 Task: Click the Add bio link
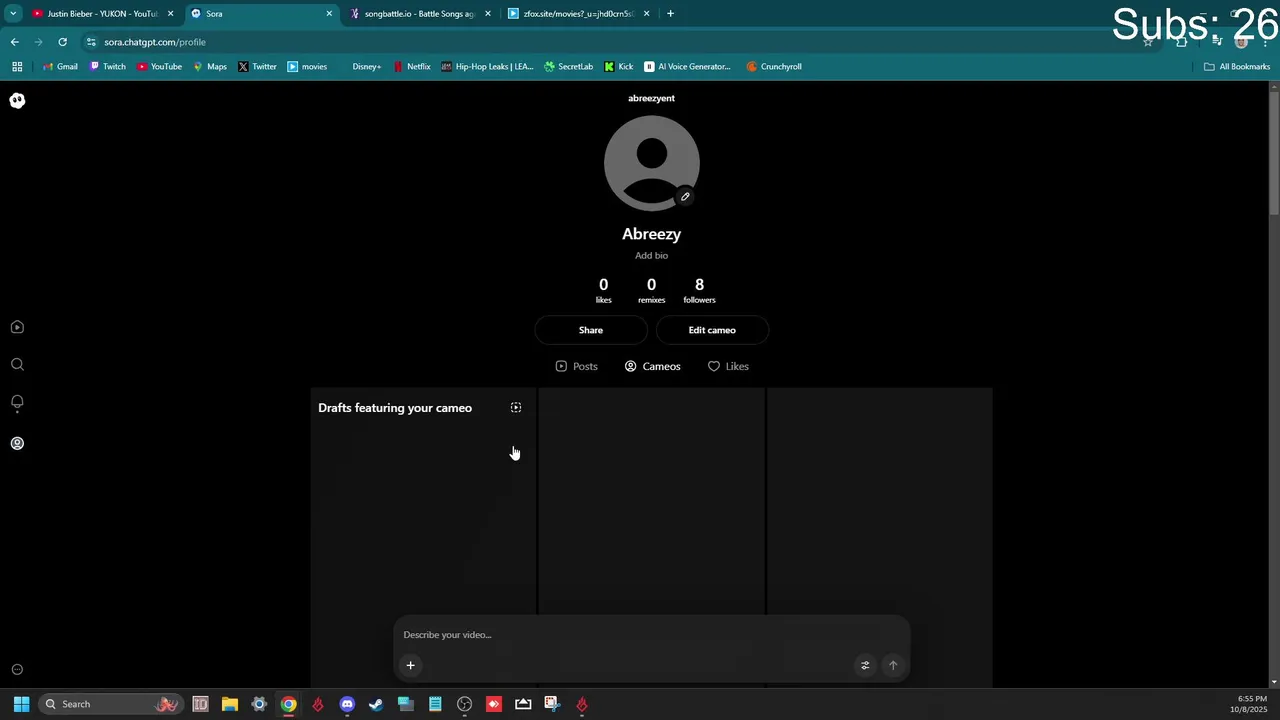(651, 256)
